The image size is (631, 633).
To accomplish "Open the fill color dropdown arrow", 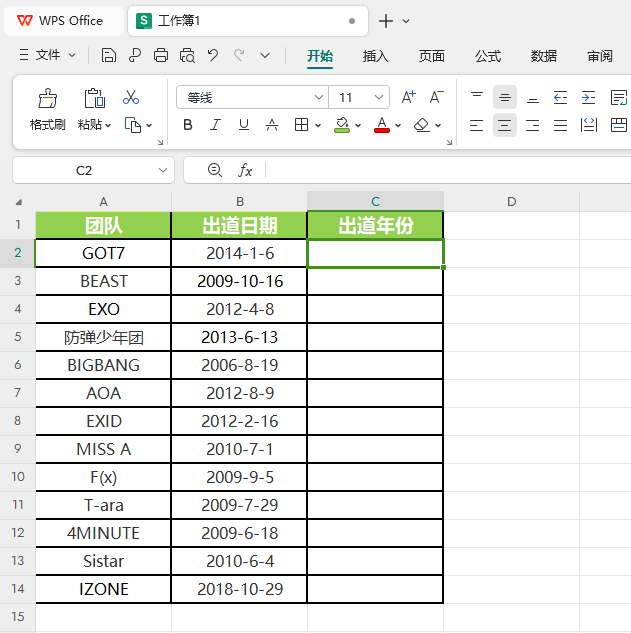I will pyautogui.click(x=358, y=126).
